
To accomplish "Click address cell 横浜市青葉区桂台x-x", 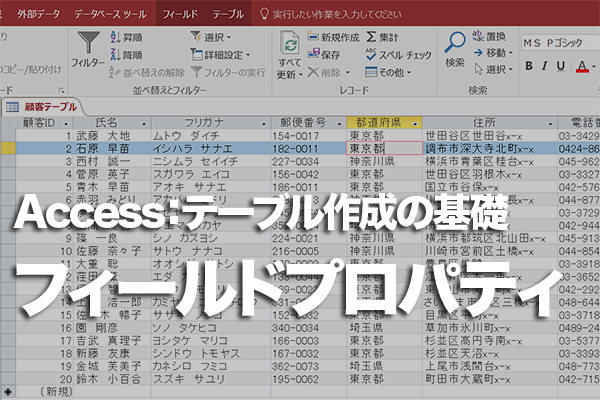I will tap(490, 161).
